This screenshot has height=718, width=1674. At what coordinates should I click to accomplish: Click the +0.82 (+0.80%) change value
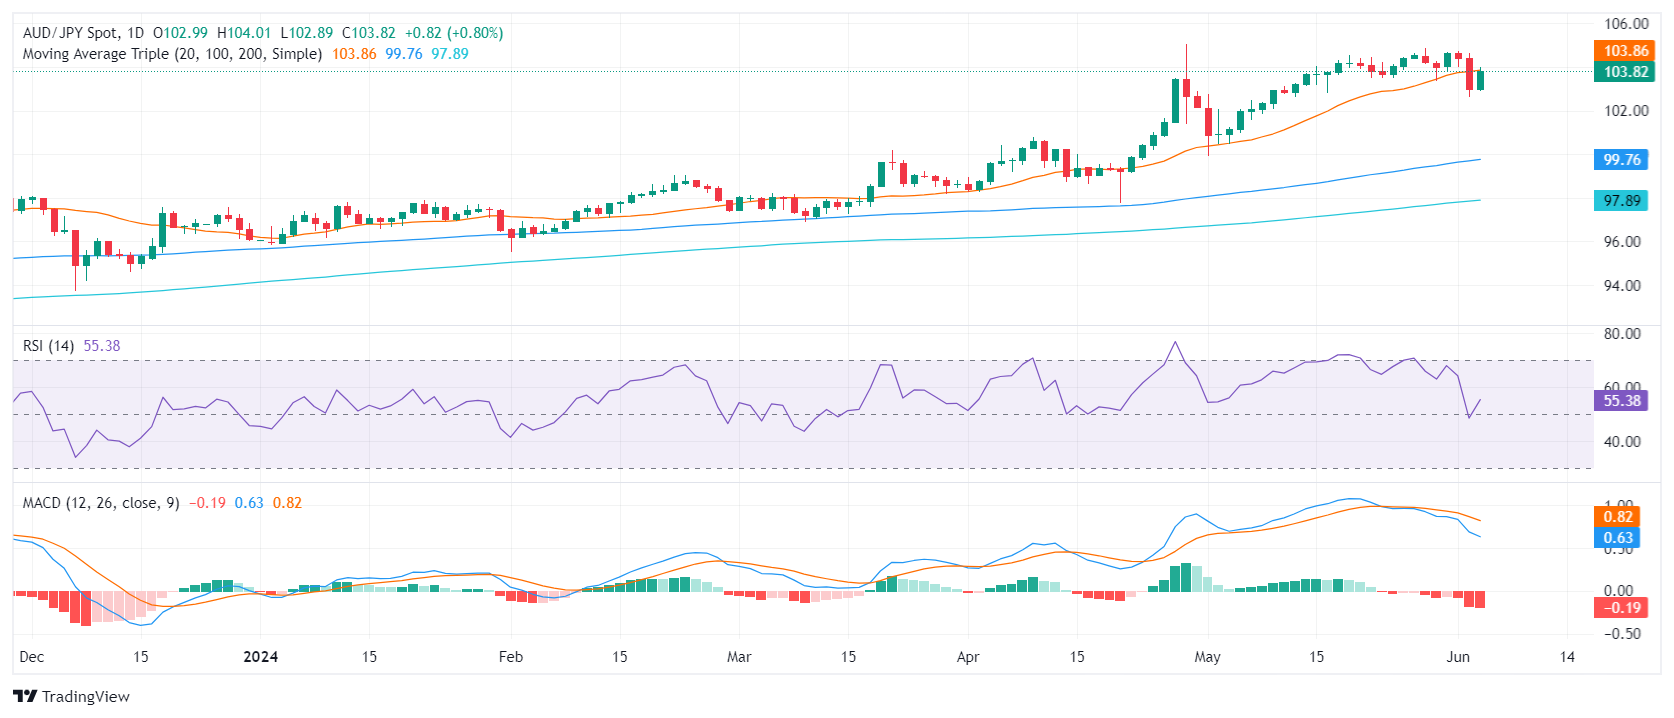[x=454, y=33]
